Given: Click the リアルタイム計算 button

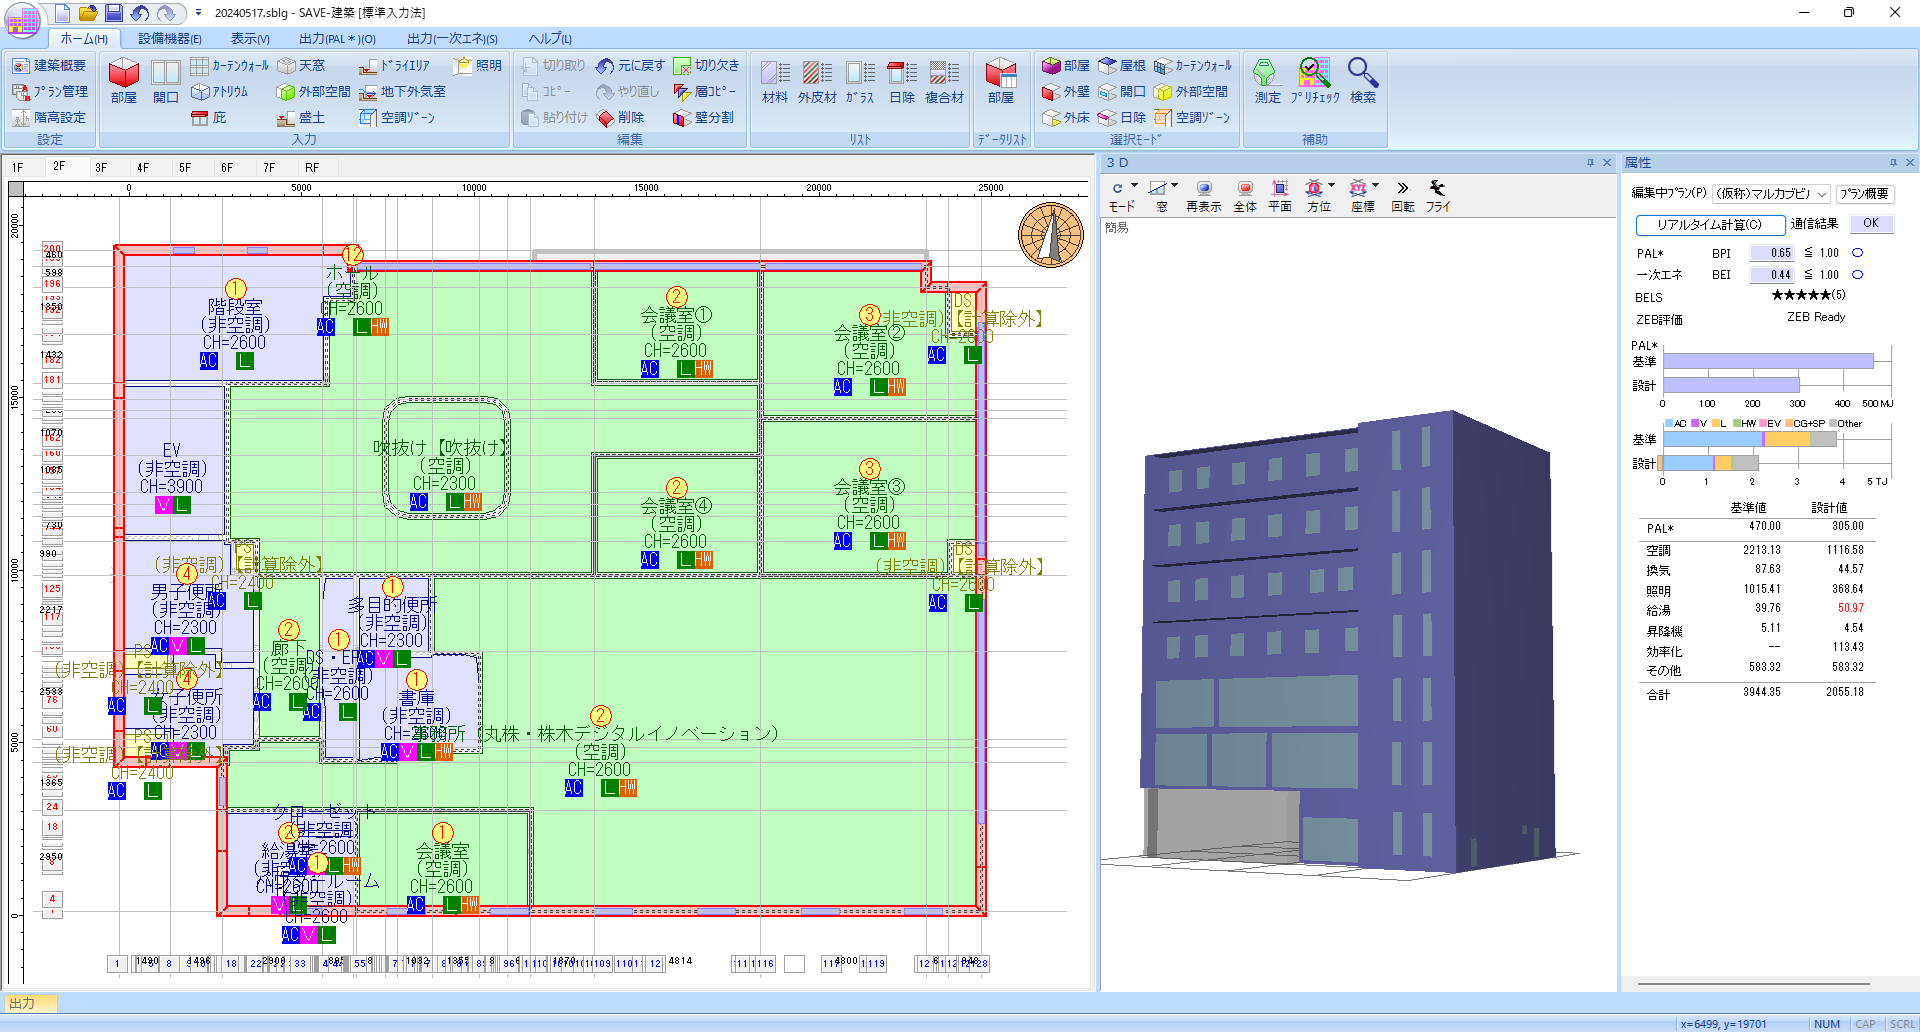Looking at the screenshot, I should (1709, 225).
